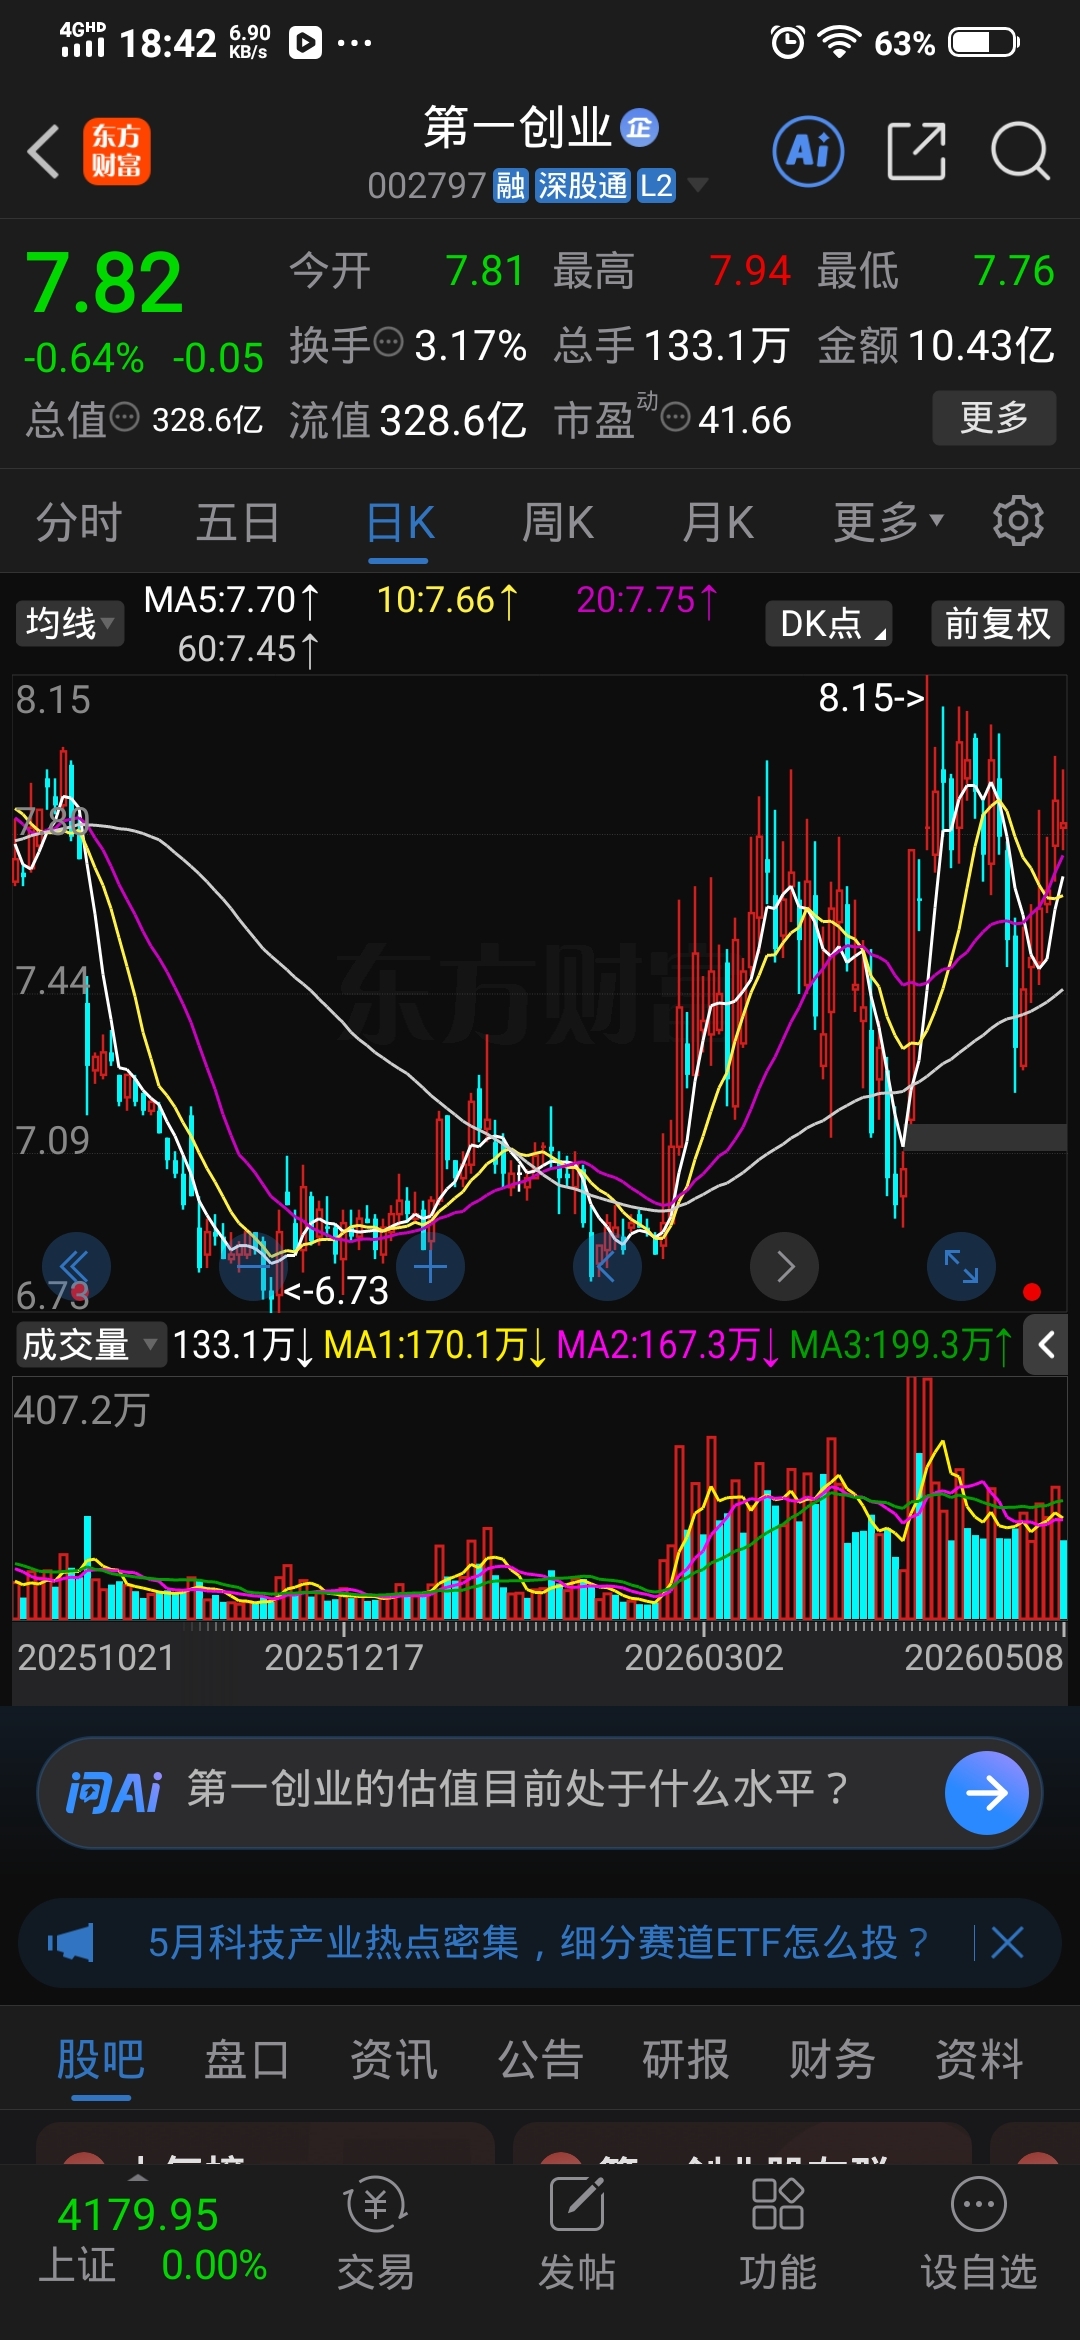The image size is (1080, 2340).
Task: Toggle the DK点 indicator
Action: pyautogui.click(x=829, y=623)
